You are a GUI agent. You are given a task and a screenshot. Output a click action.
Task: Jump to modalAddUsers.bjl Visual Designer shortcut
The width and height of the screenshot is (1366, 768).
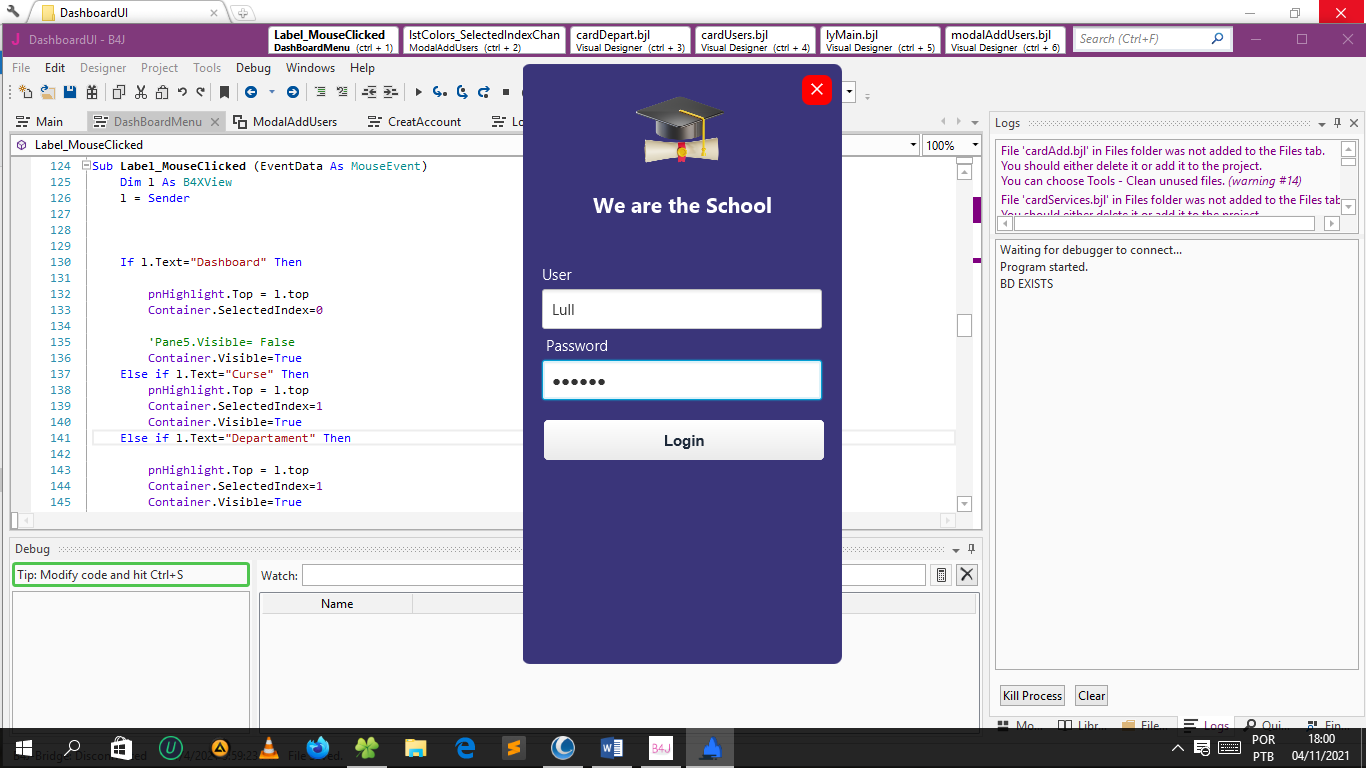tap(1005, 40)
